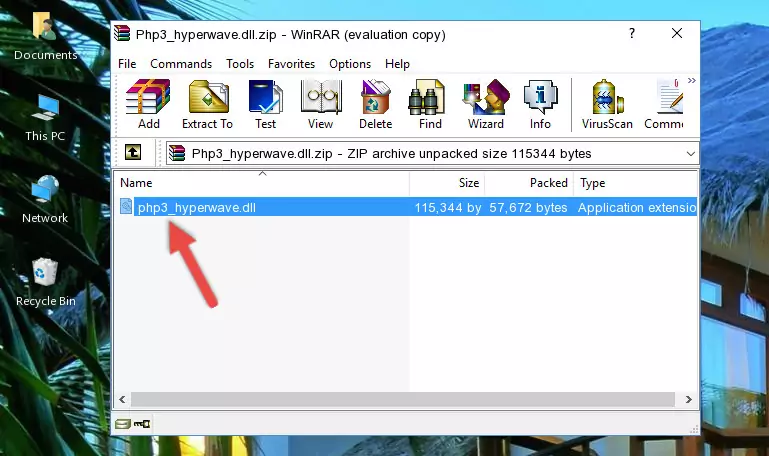The image size is (769, 456).
Task: Click the right arrow of the horizontal scrollbar
Action: tap(689, 399)
